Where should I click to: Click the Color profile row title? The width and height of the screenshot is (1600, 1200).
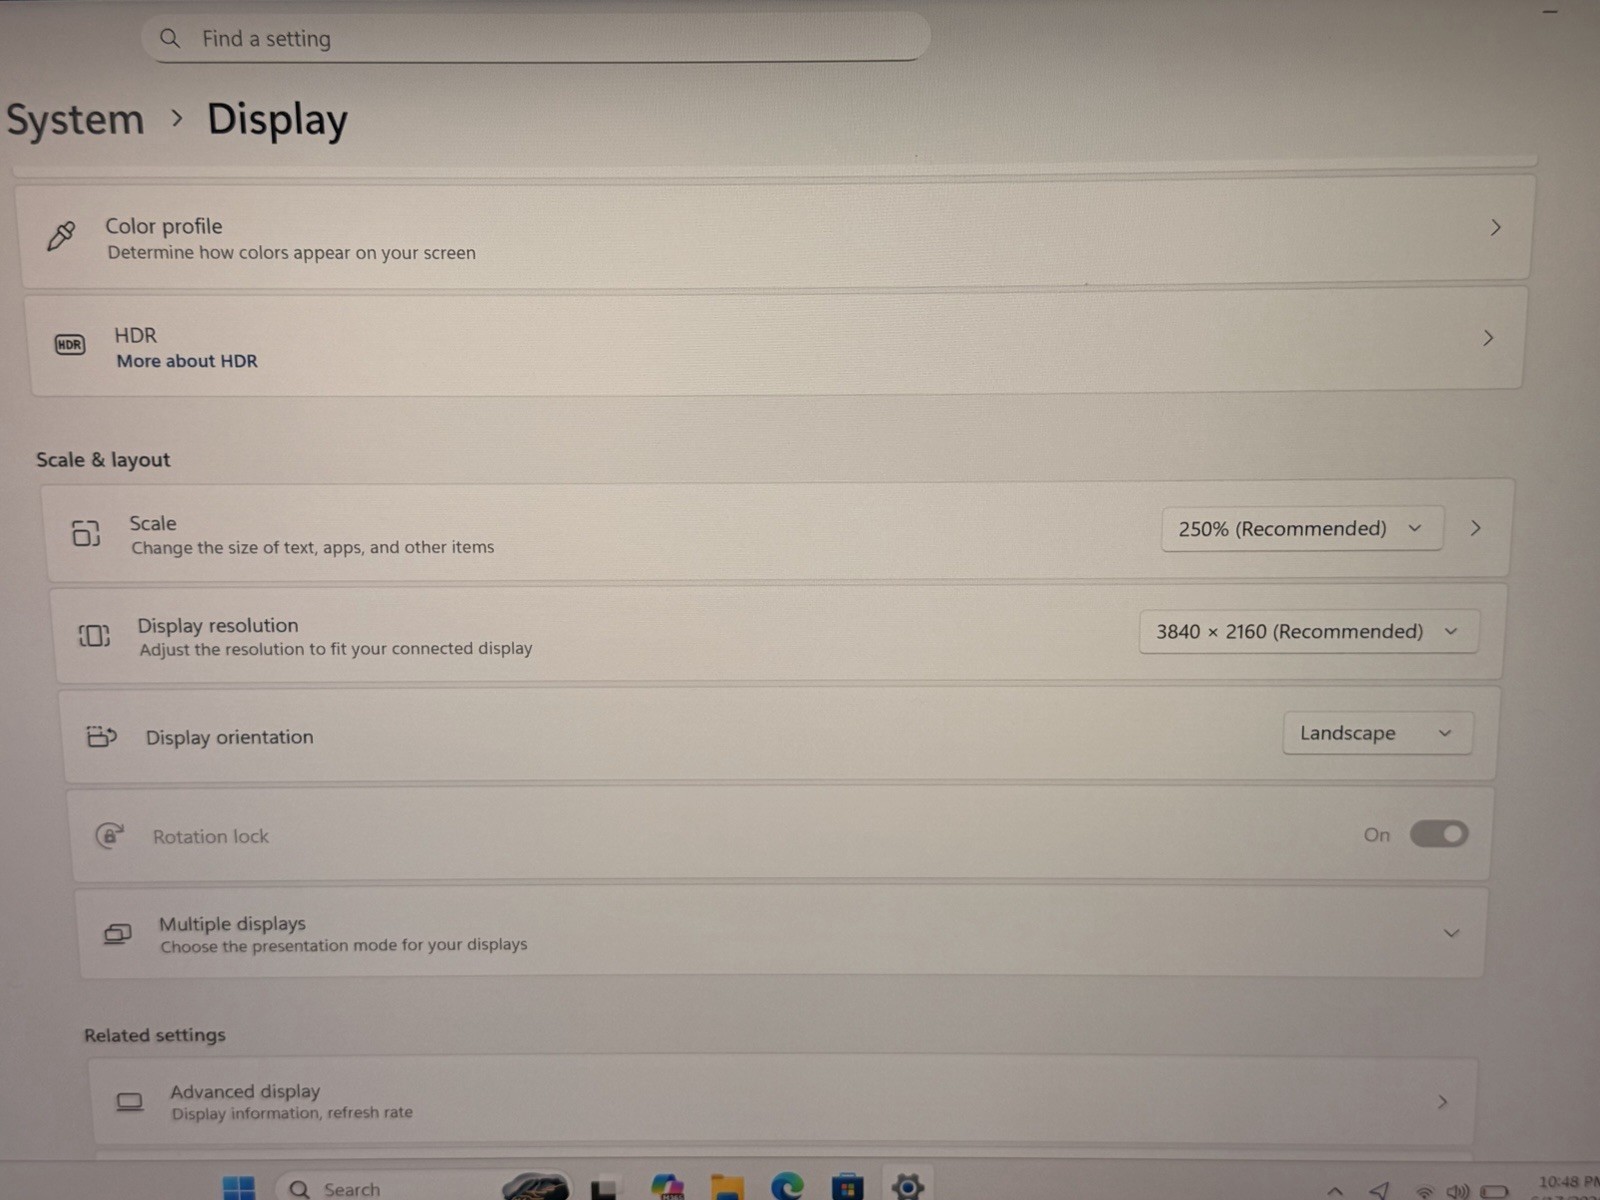click(x=164, y=226)
